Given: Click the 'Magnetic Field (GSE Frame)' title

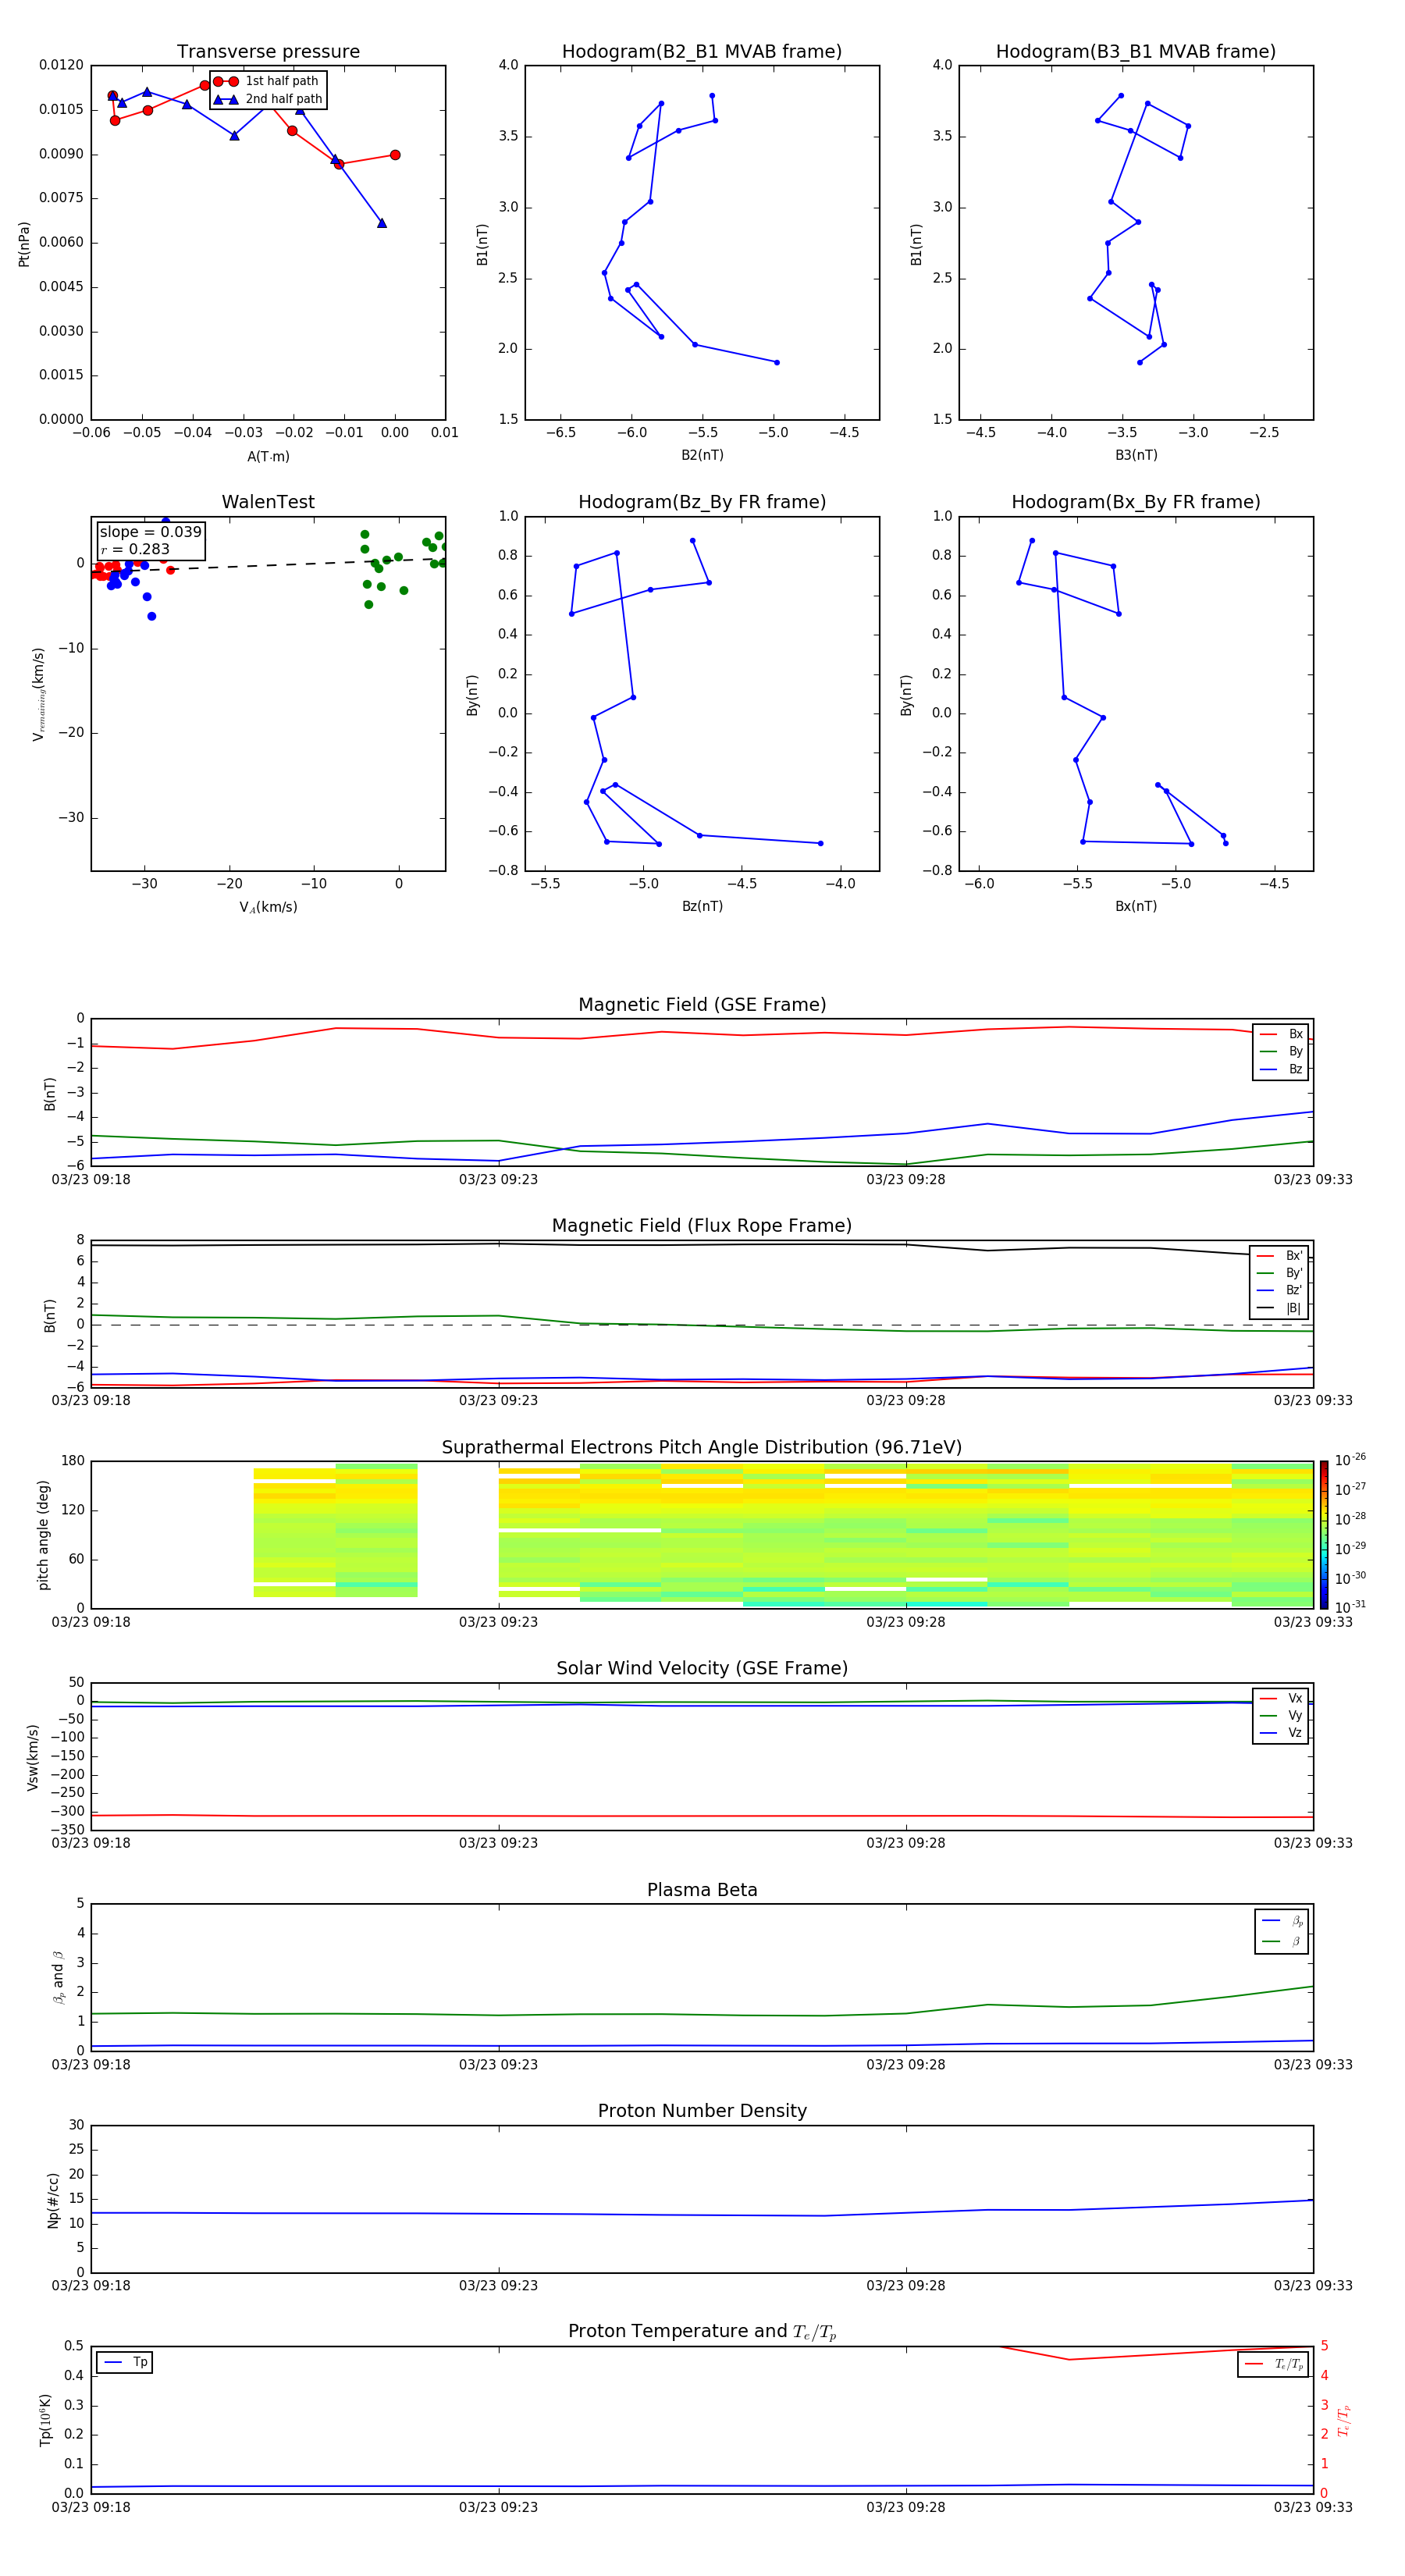Looking at the screenshot, I should (x=702, y=1005).
